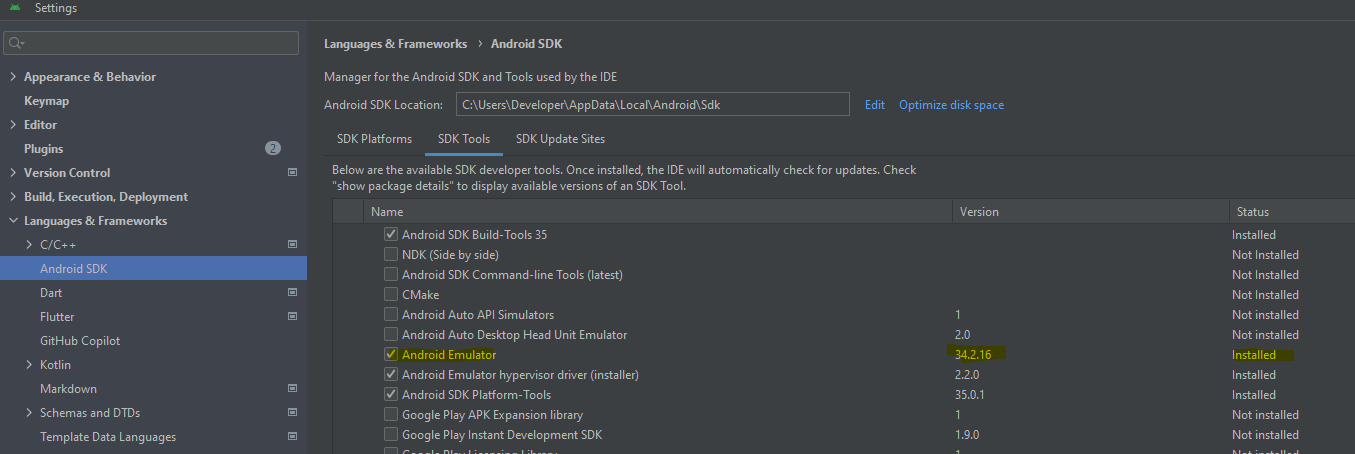Viewport: 1355px width, 454px height.
Task: Expand the Appearance & Behavior section
Action: [13, 77]
